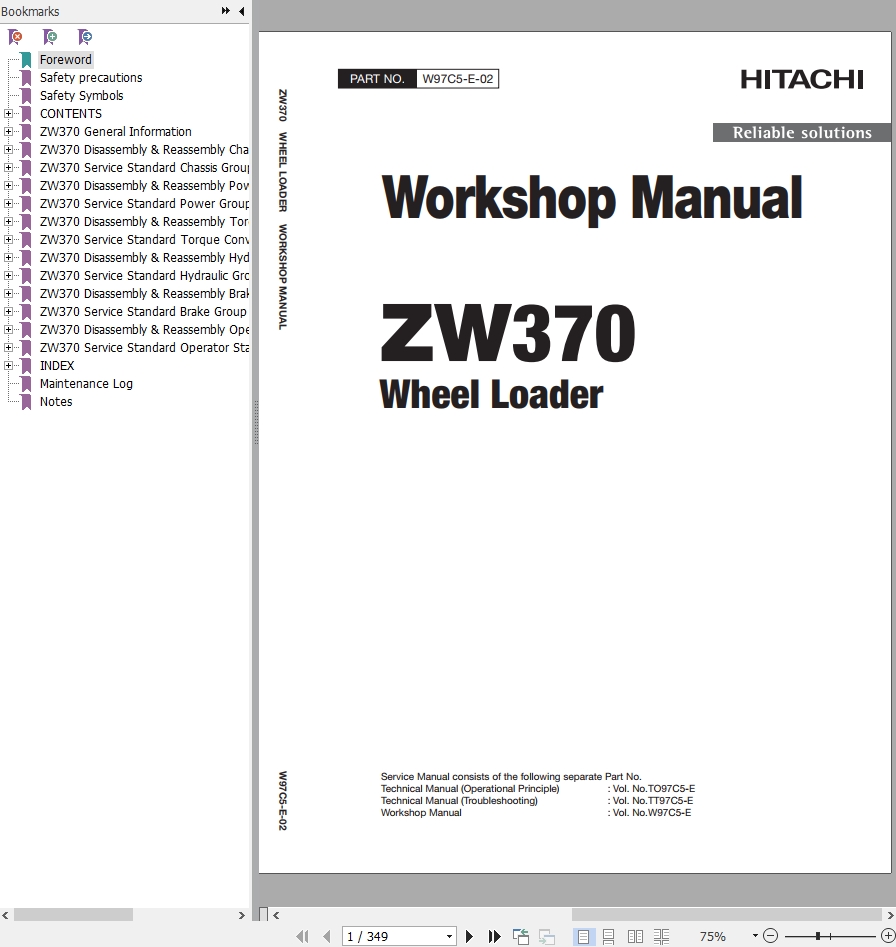Viewport: 896px width, 947px height.
Task: Click the delete bookmark icon
Action: point(15,37)
